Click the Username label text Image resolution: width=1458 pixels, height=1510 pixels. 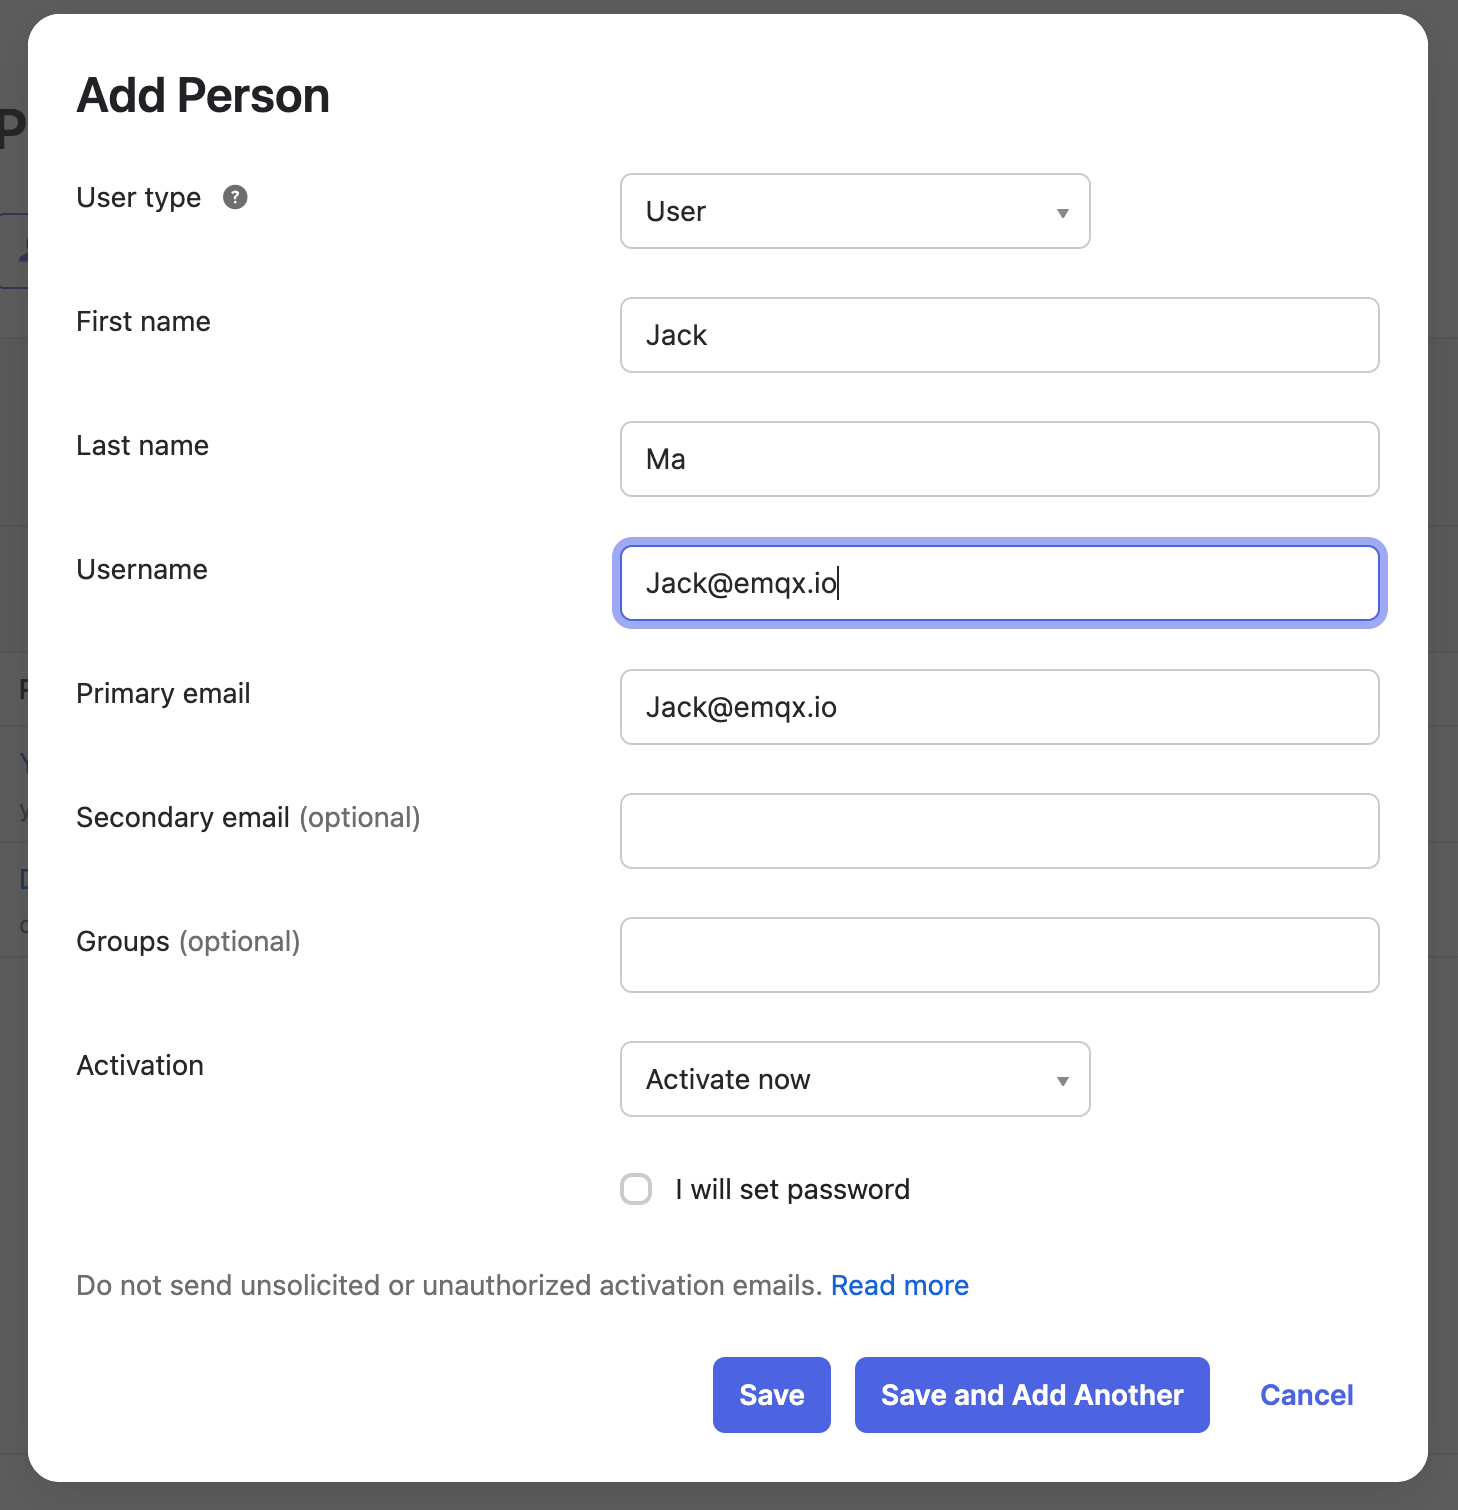tap(142, 569)
